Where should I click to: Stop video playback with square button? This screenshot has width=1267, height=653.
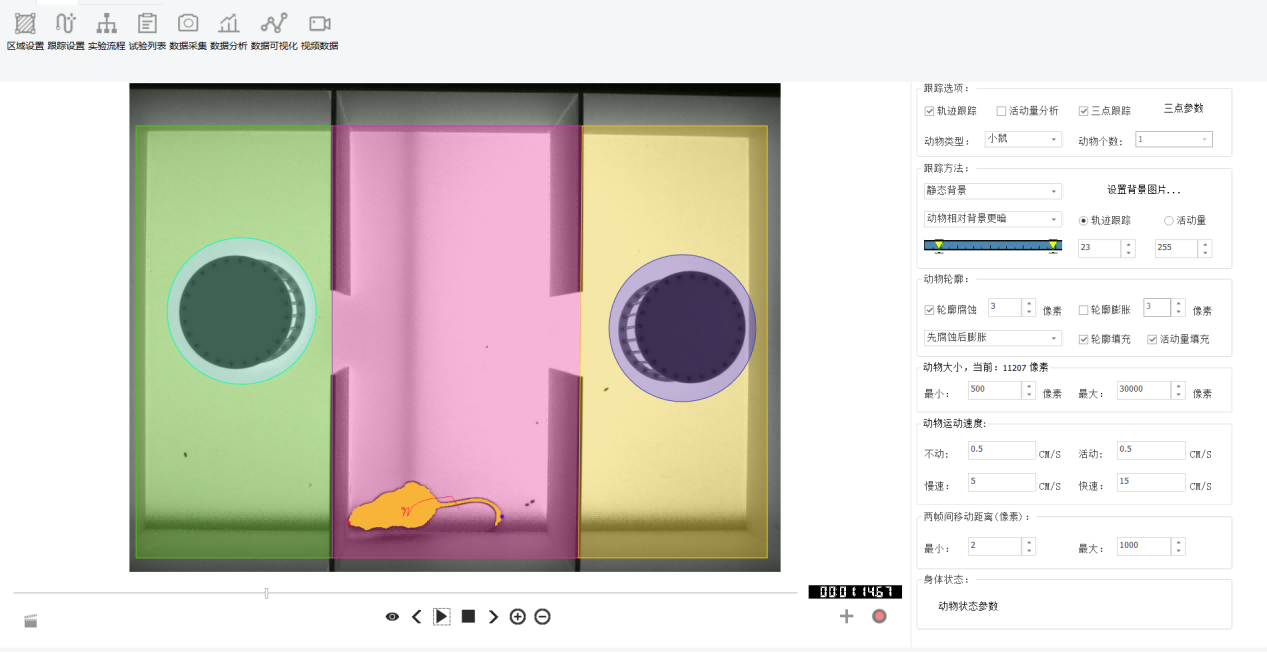(x=468, y=617)
